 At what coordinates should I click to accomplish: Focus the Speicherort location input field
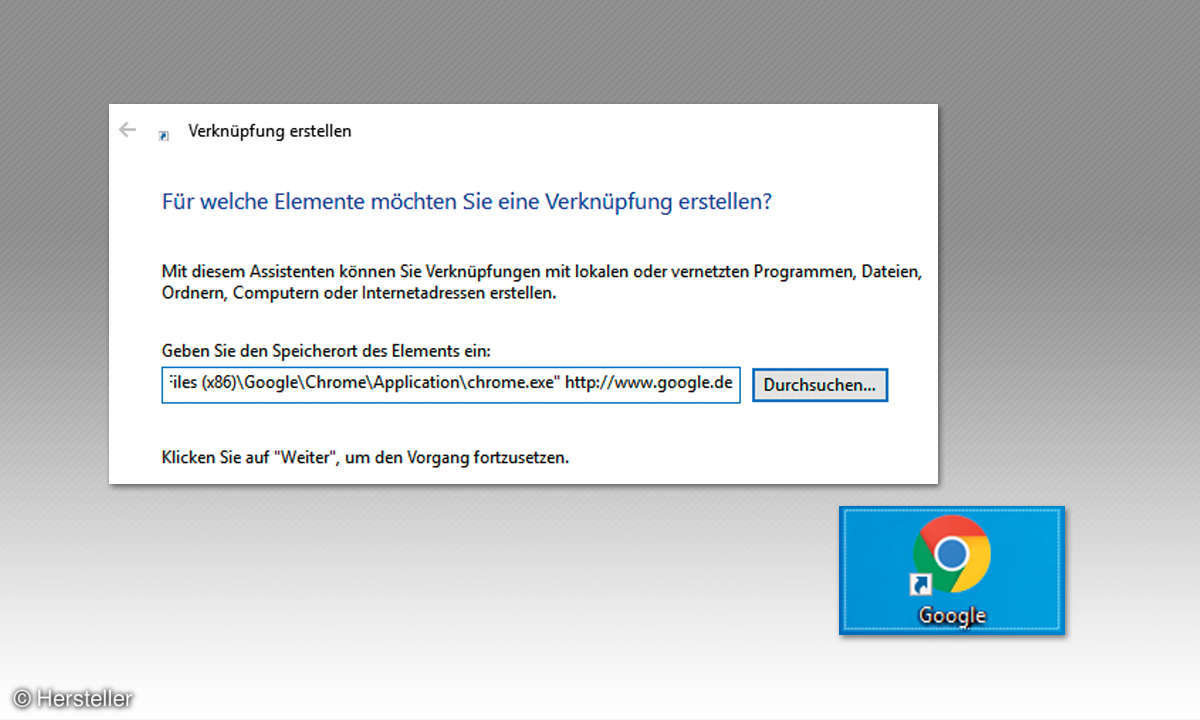tap(451, 384)
